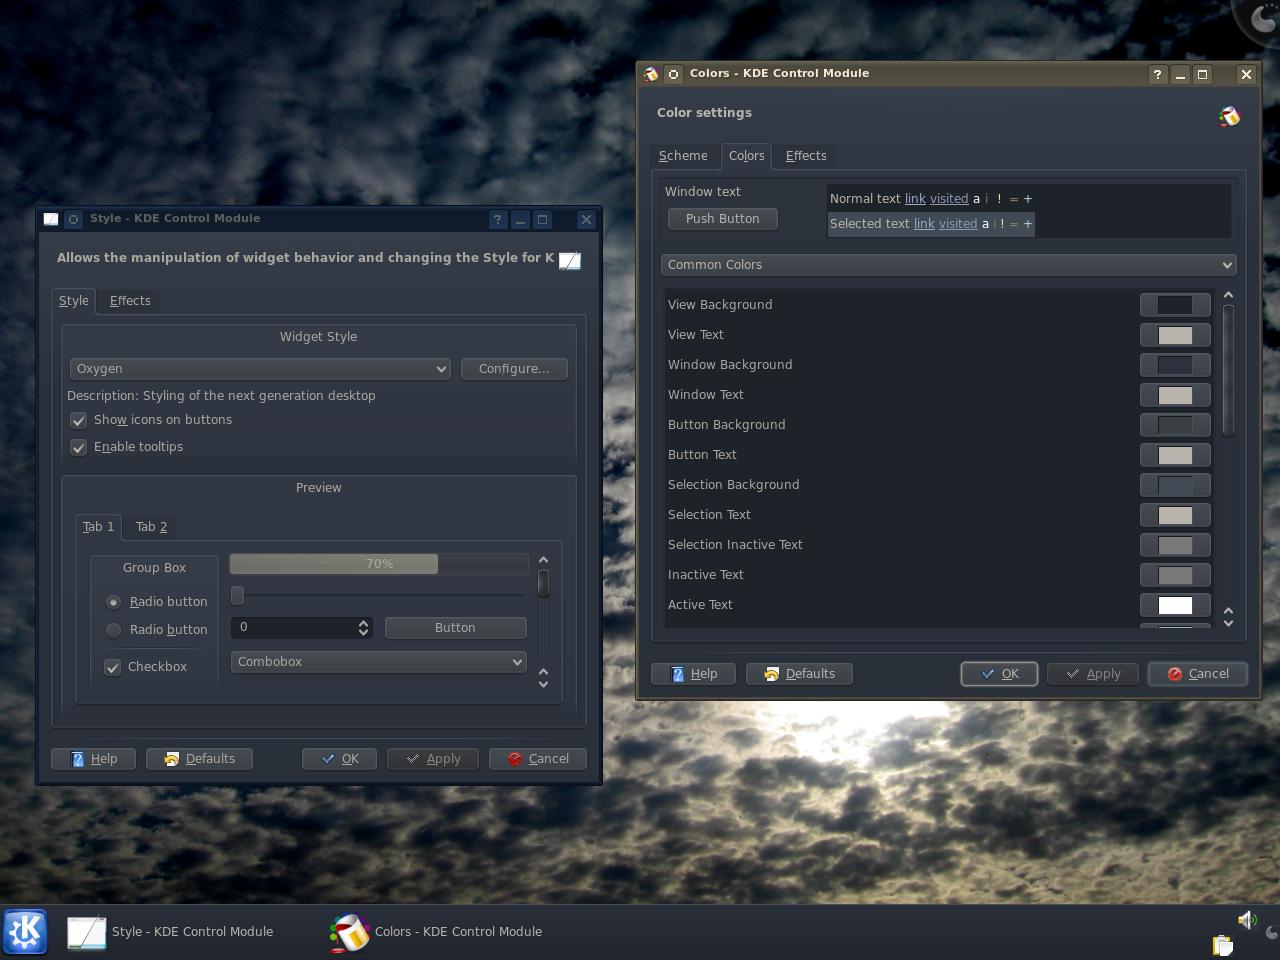Click the Plasma cashew desktop toolbox corner icon
This screenshot has width=1280, height=960.
coord(1258,20)
